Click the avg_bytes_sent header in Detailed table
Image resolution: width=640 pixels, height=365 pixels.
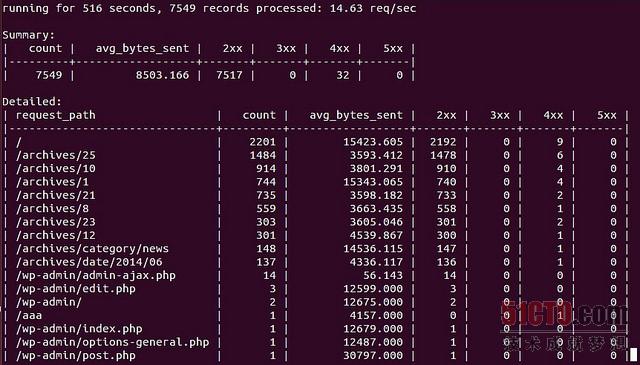[x=356, y=116]
